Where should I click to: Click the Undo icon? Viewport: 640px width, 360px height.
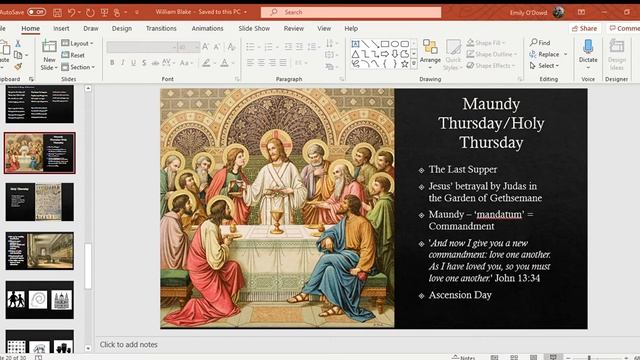[x=71, y=13]
